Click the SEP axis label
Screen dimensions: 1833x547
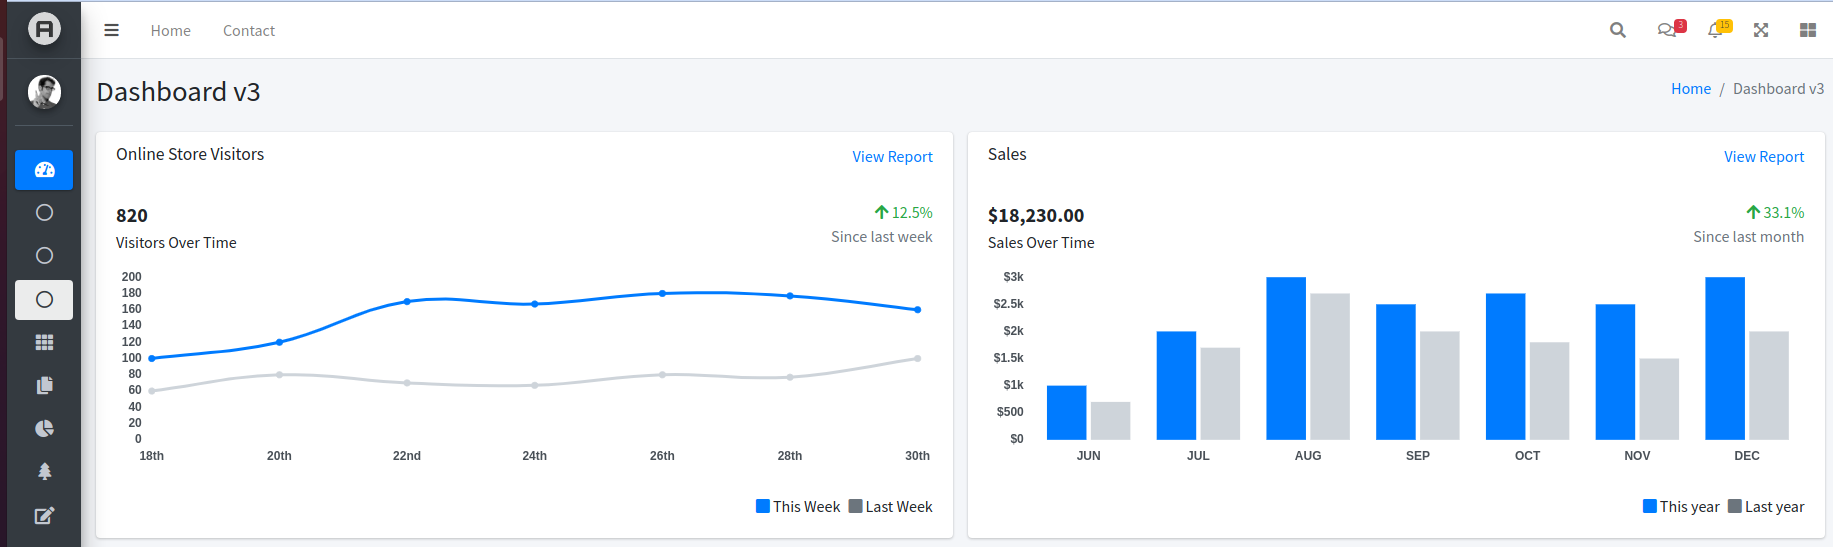pos(1418,456)
